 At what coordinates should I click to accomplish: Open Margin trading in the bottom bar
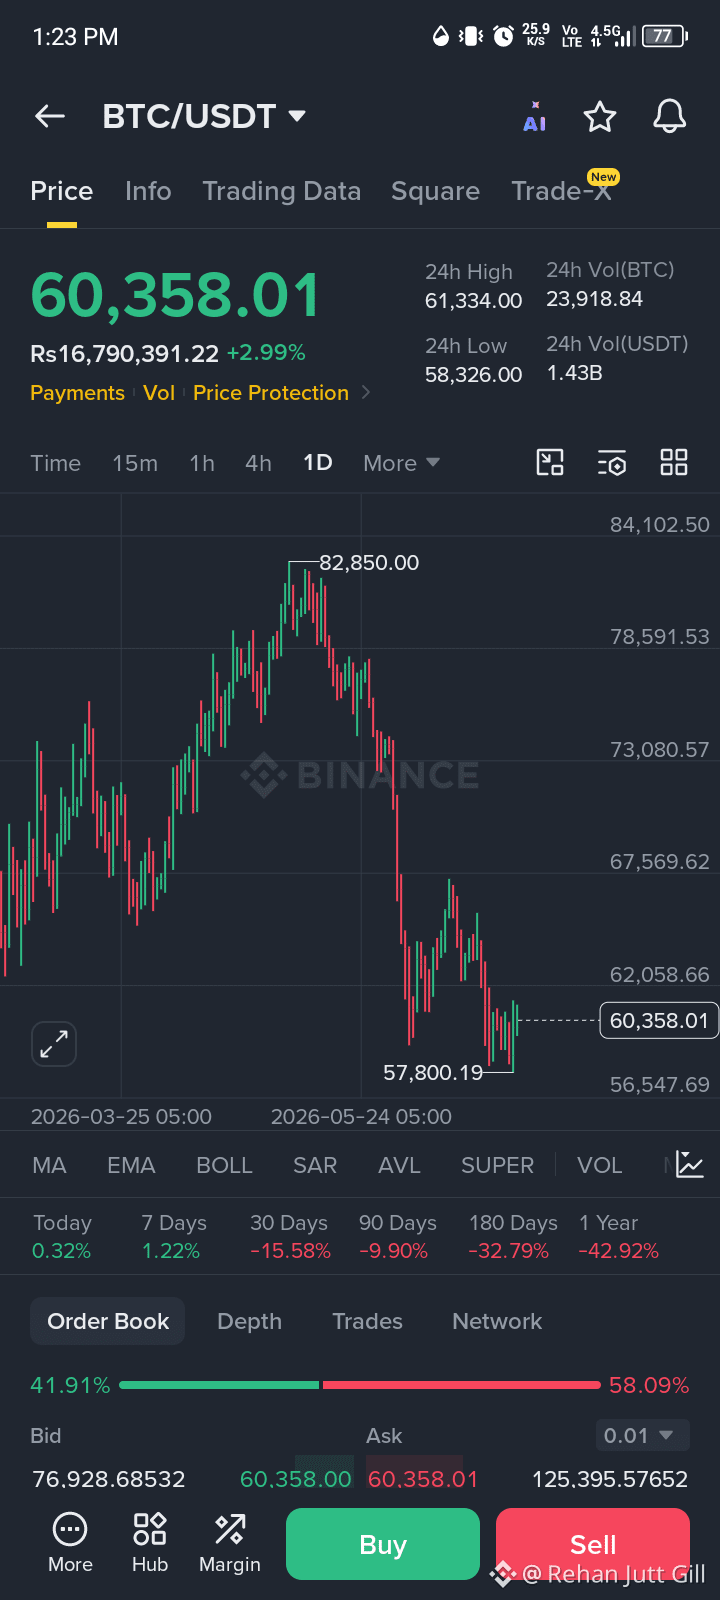(x=230, y=1544)
